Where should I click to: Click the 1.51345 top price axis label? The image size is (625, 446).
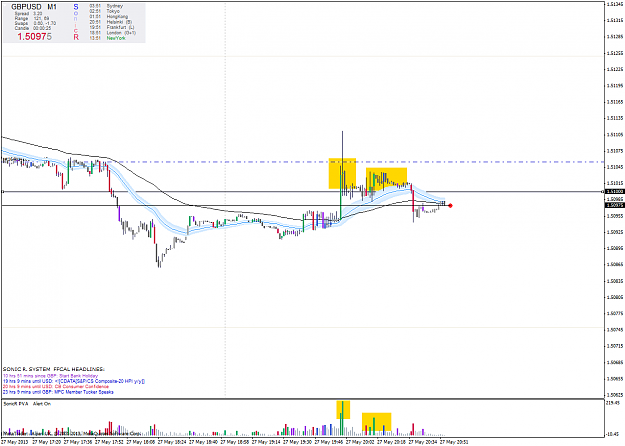(x=614, y=4)
